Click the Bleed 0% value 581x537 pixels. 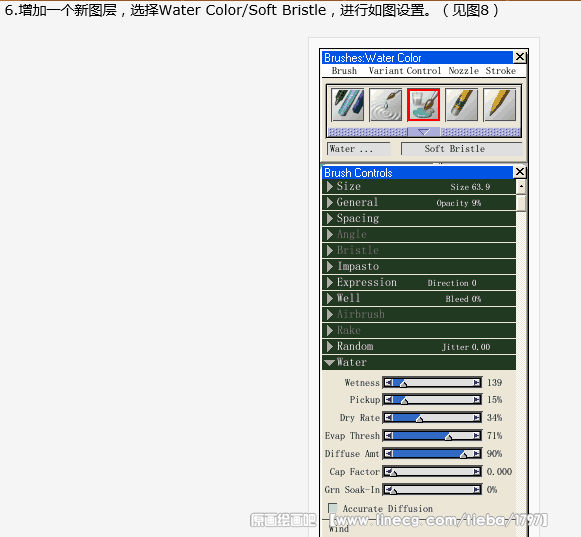pyautogui.click(x=463, y=299)
